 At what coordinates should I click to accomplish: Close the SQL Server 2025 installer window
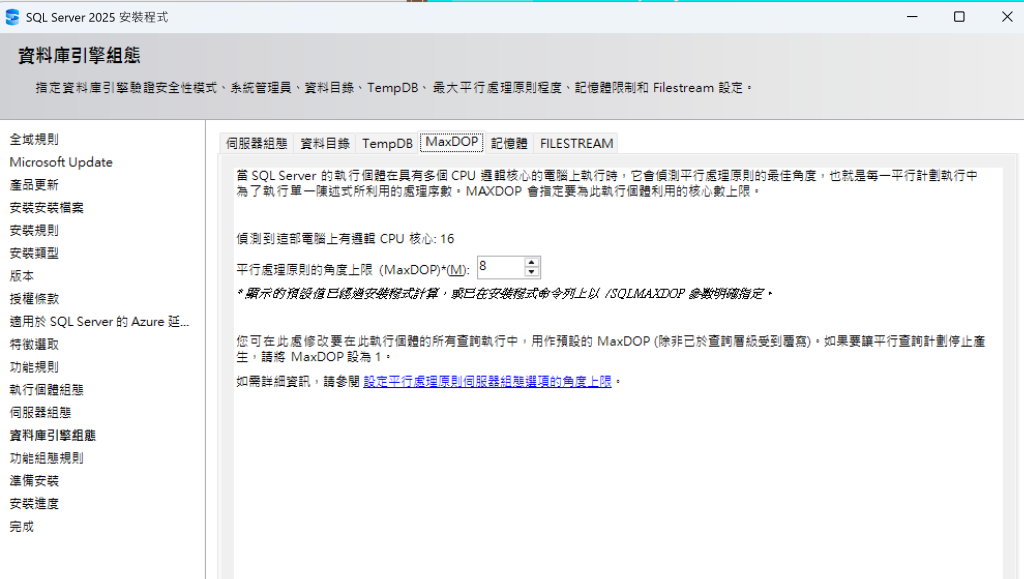point(1007,17)
